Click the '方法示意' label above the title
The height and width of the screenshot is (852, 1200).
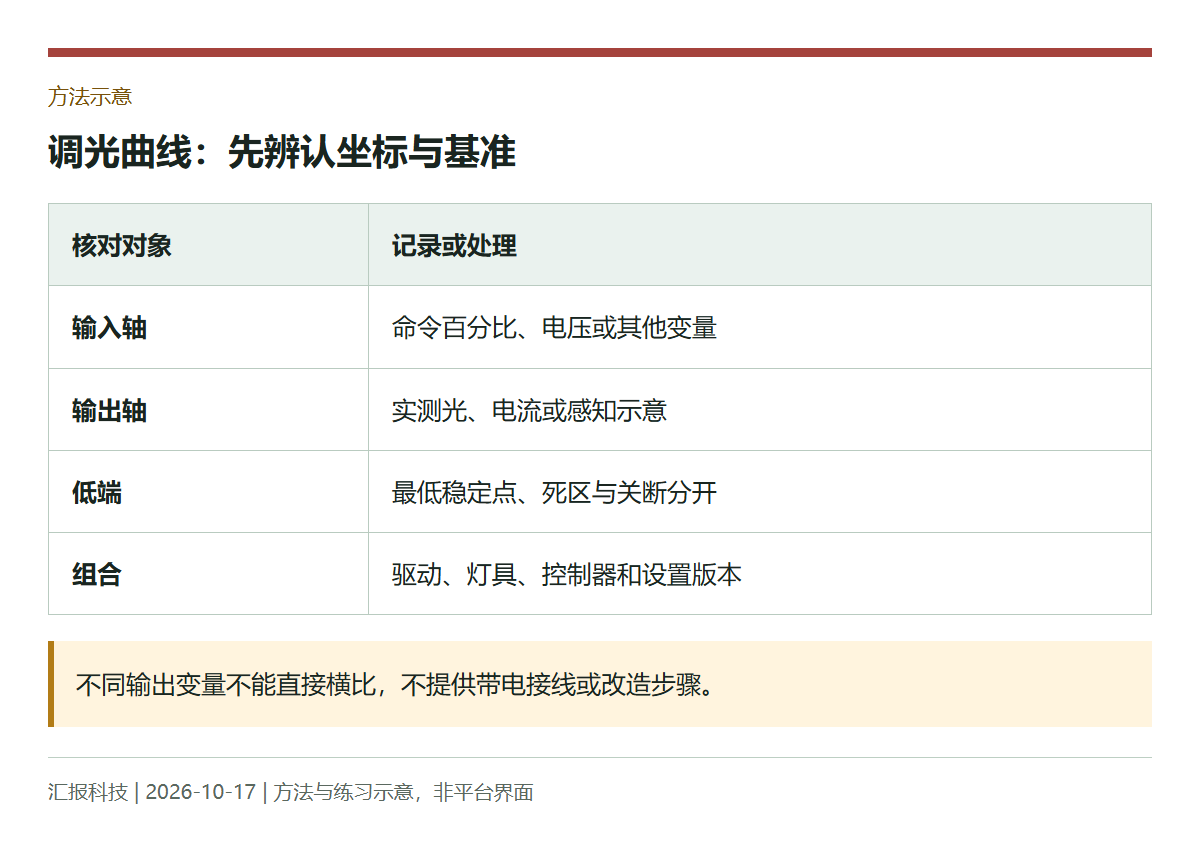click(x=90, y=97)
